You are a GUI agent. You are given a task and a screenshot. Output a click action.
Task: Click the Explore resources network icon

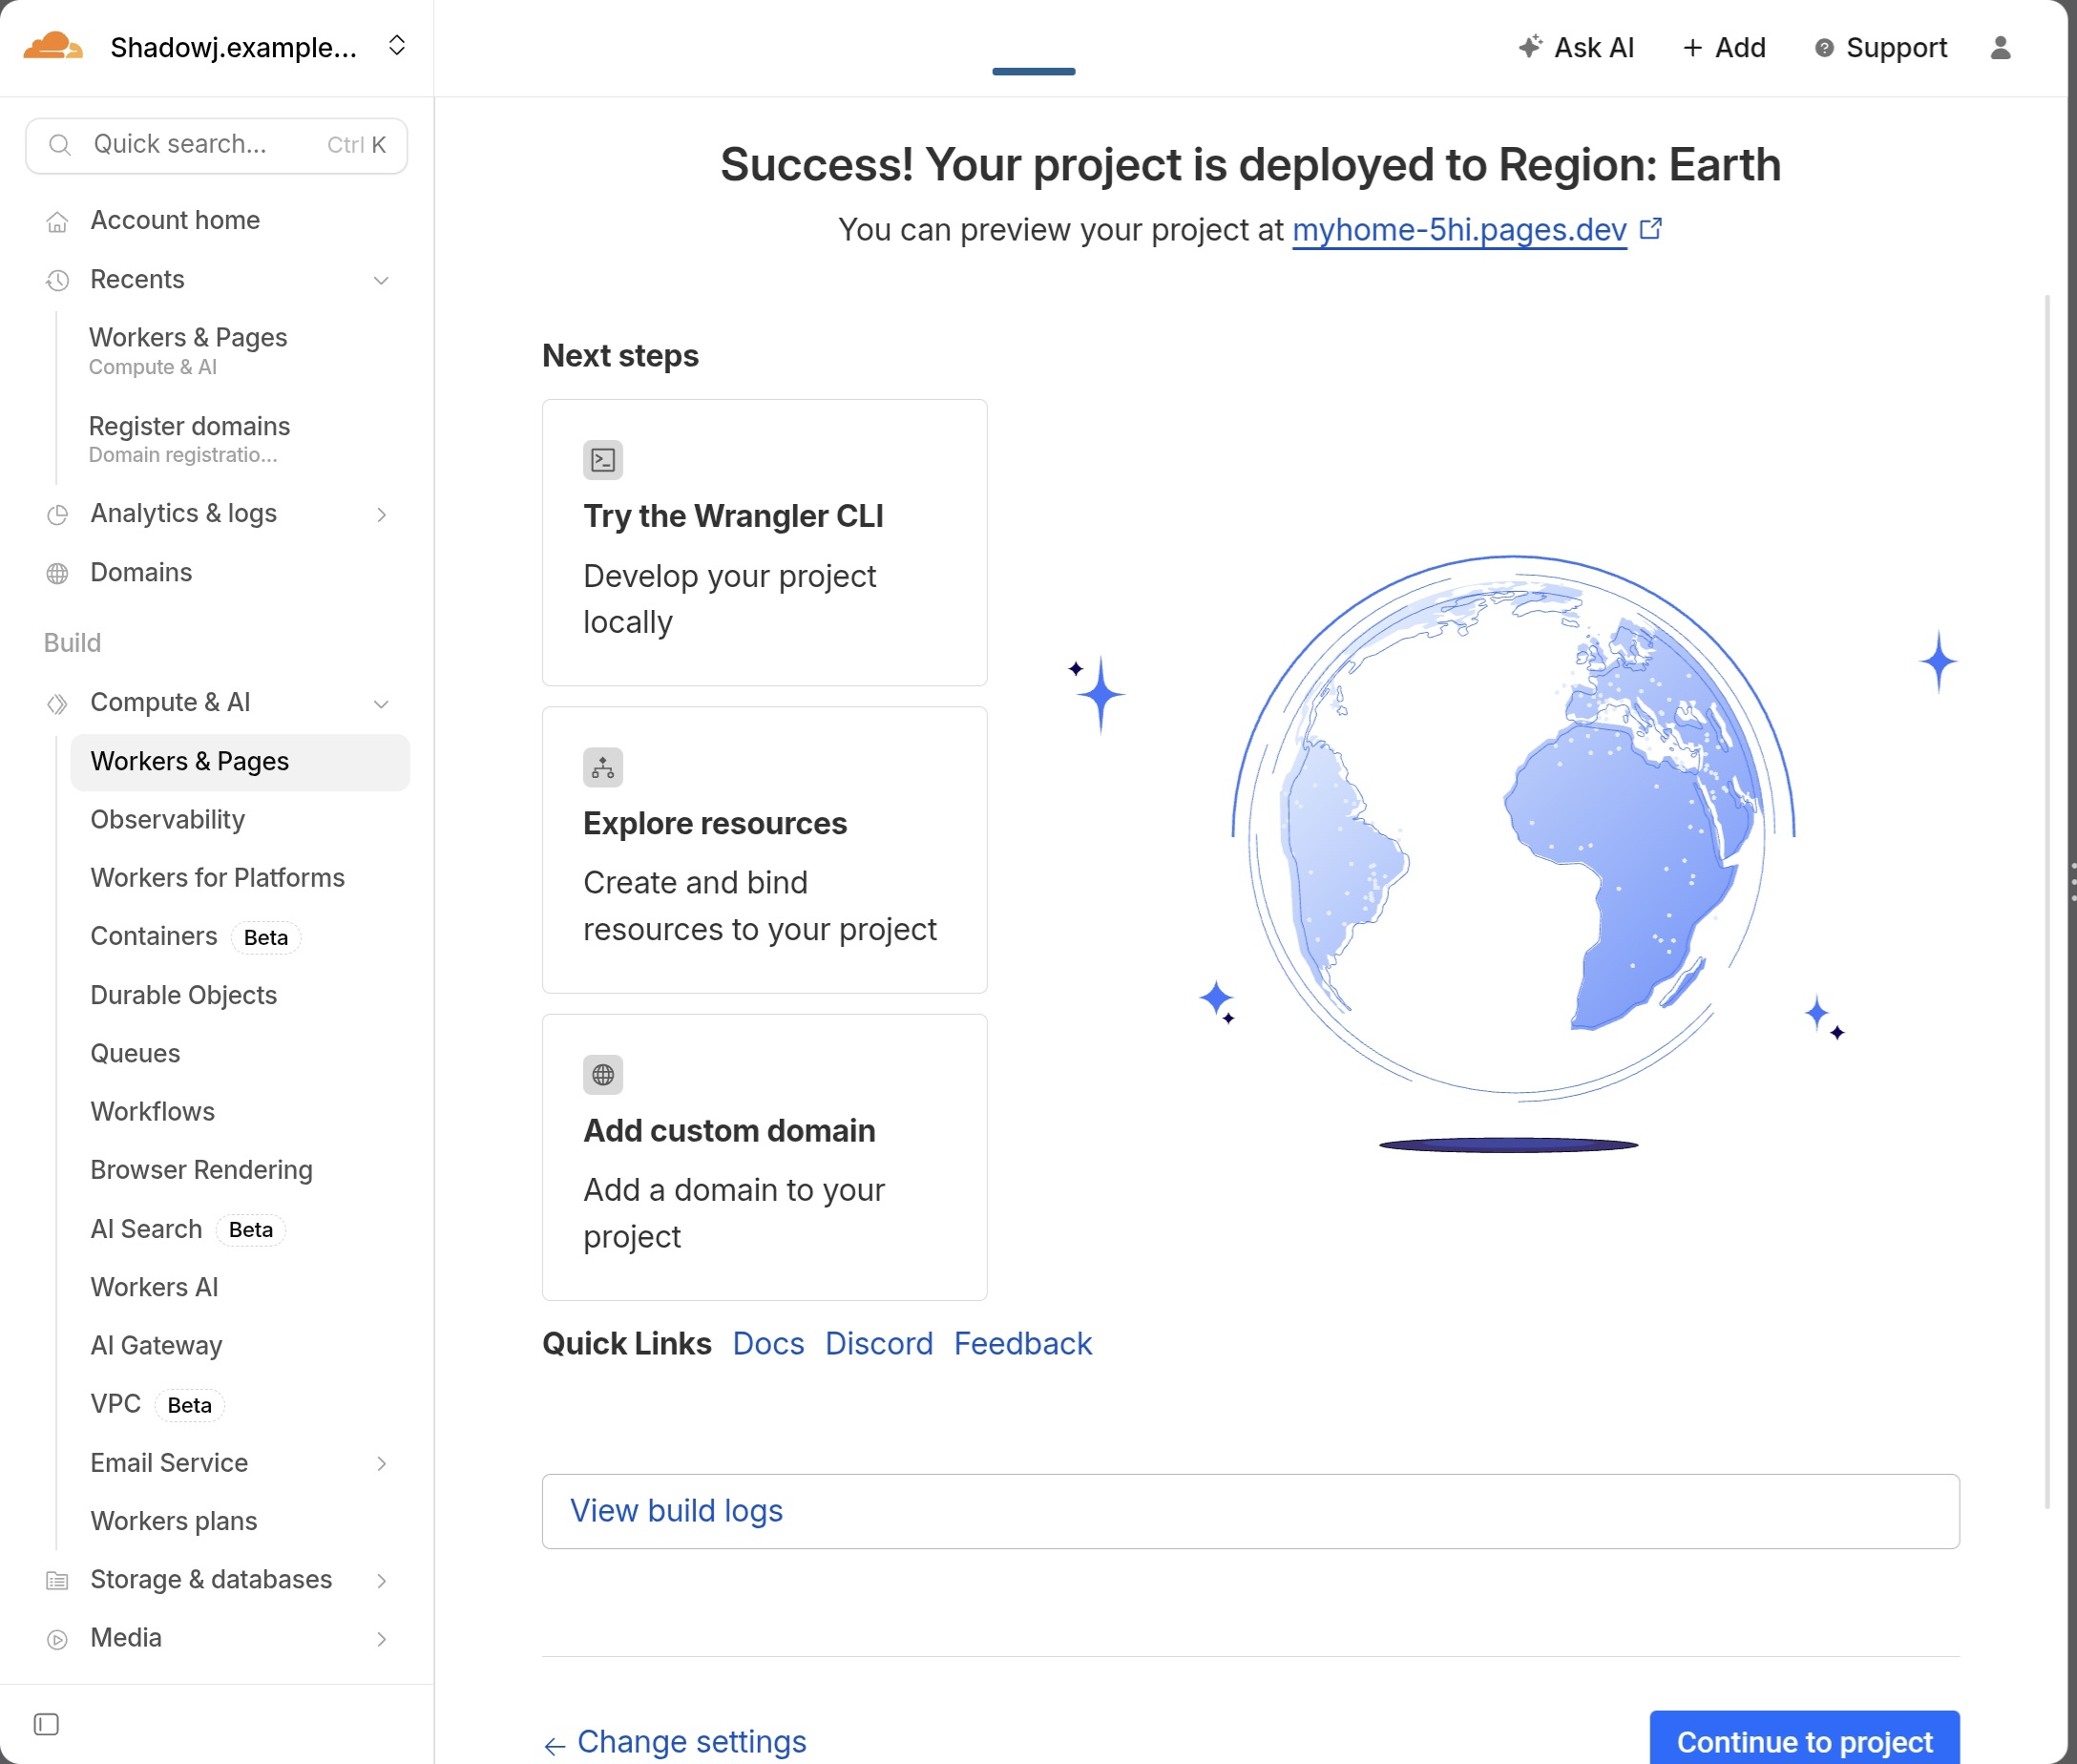click(x=603, y=767)
